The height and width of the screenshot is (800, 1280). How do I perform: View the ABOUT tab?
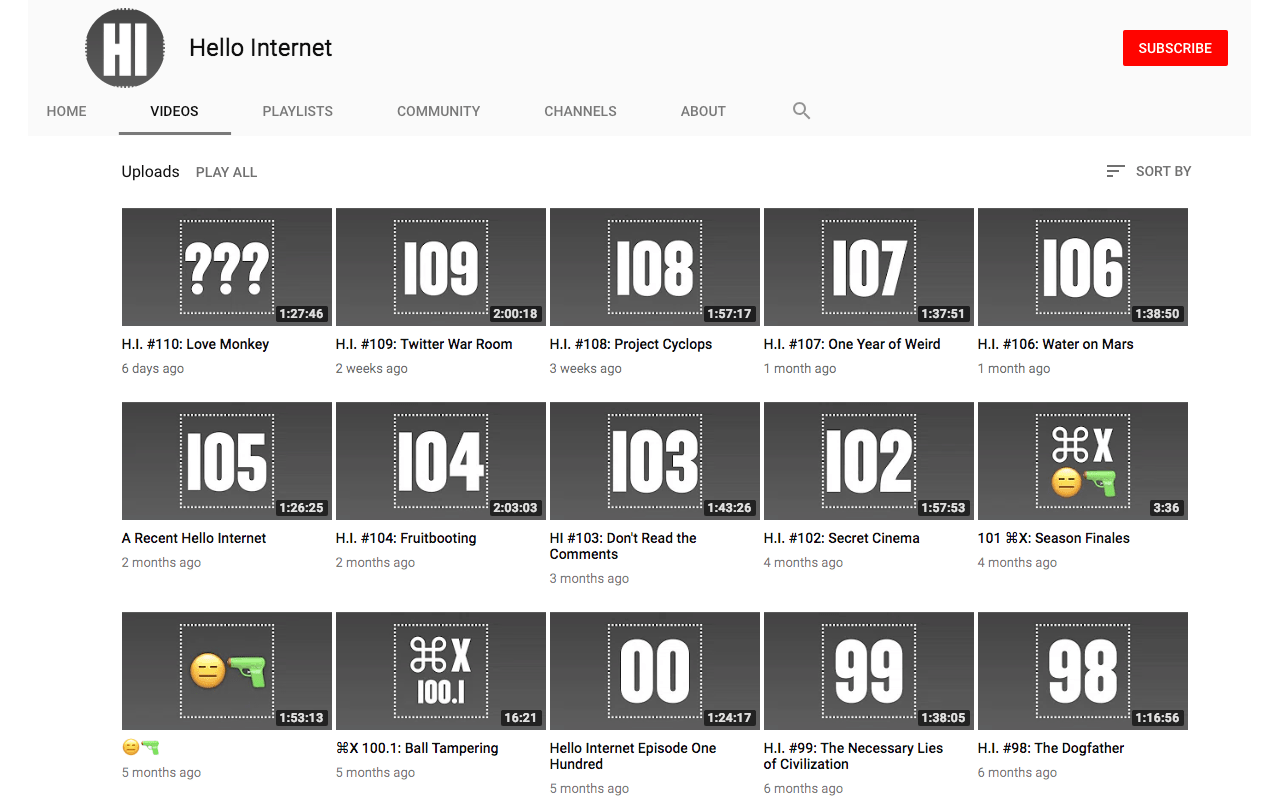click(x=703, y=111)
